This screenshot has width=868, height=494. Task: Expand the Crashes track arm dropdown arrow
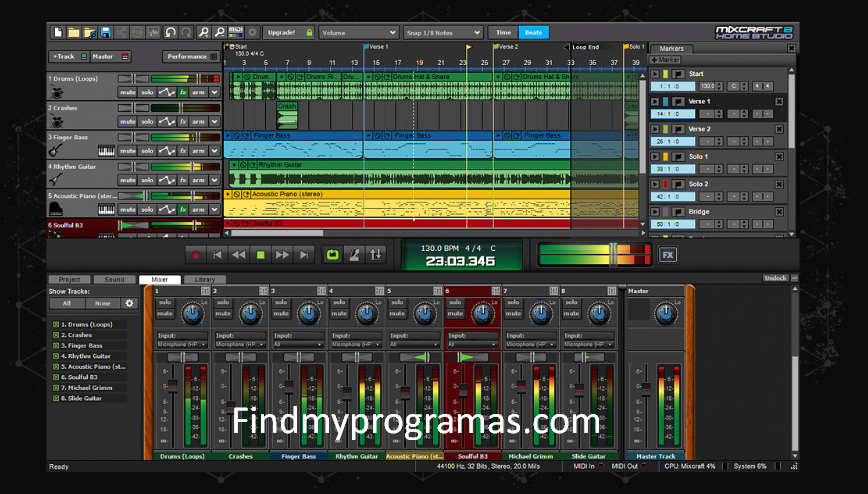[215, 122]
